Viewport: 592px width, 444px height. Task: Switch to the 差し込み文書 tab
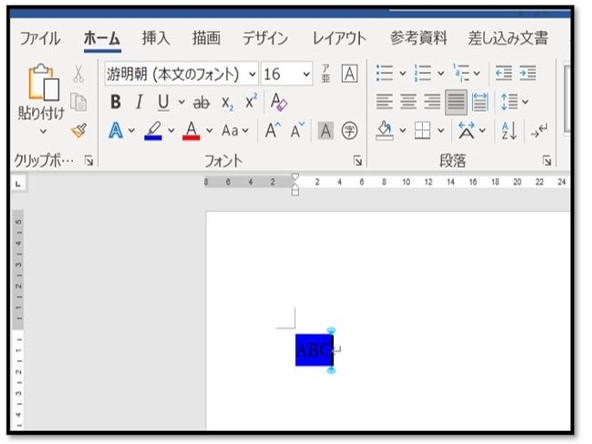(x=508, y=38)
